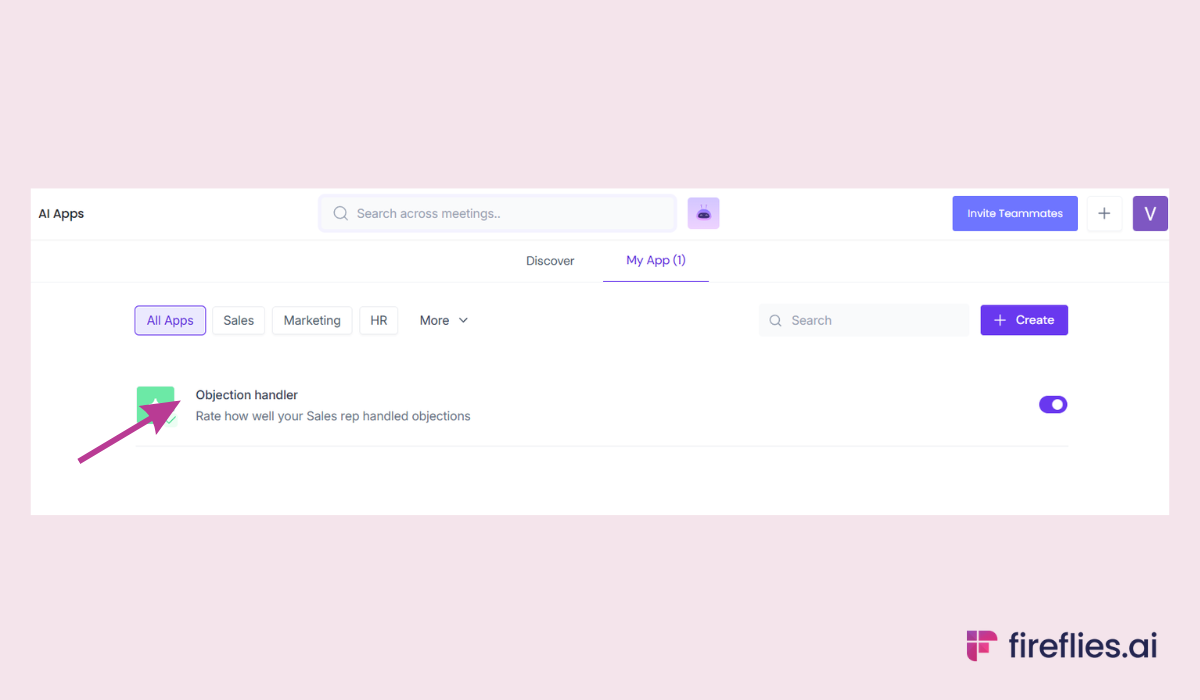Open the V user profile avatar
Image resolution: width=1200 pixels, height=700 pixels.
point(1150,213)
